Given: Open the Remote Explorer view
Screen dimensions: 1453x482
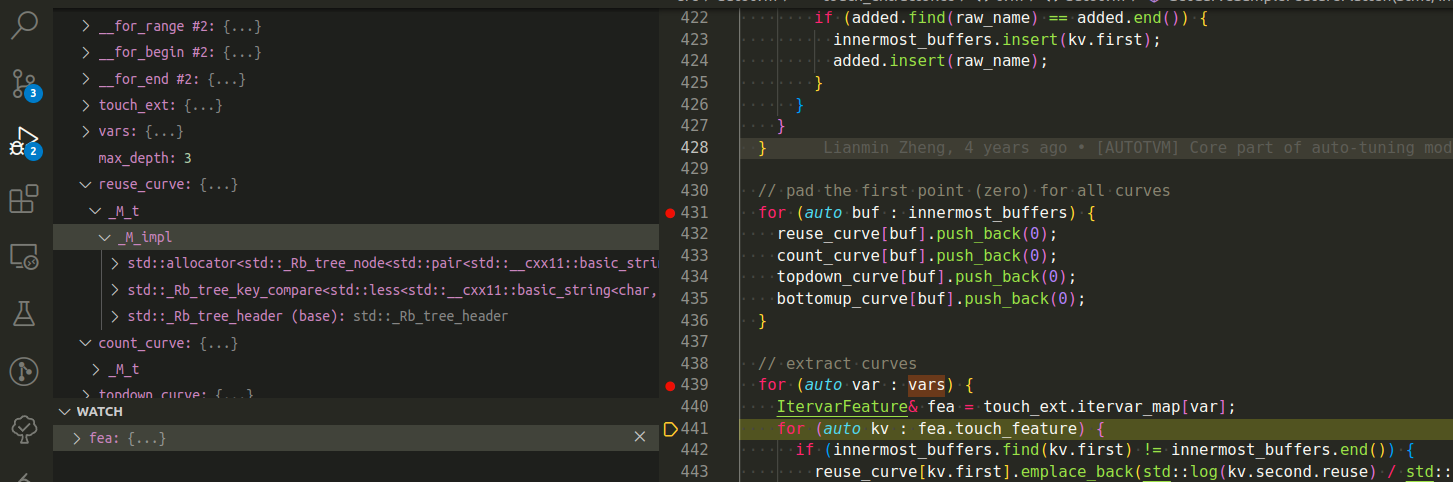Looking at the screenshot, I should tap(25, 257).
